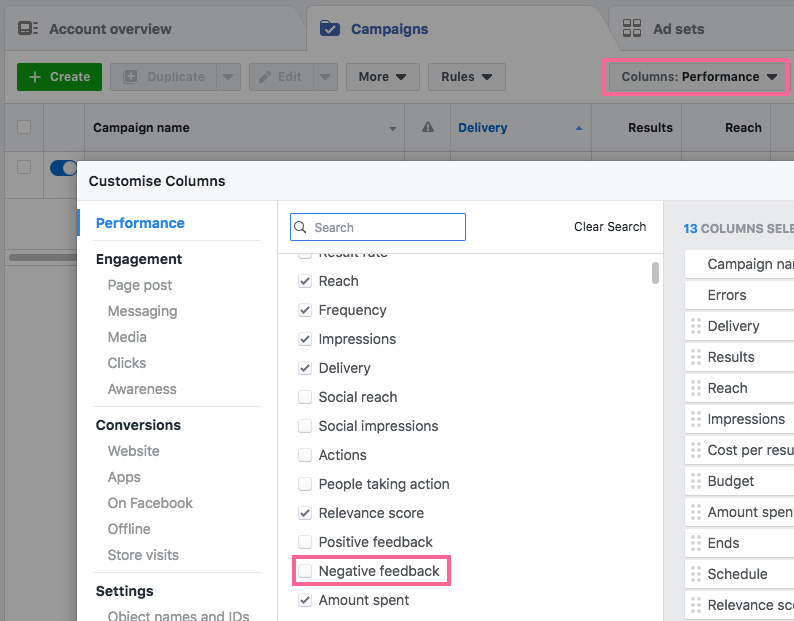Toggle the campaign on/off switch
Viewport: 794px width, 621px height.
pyautogui.click(x=63, y=168)
